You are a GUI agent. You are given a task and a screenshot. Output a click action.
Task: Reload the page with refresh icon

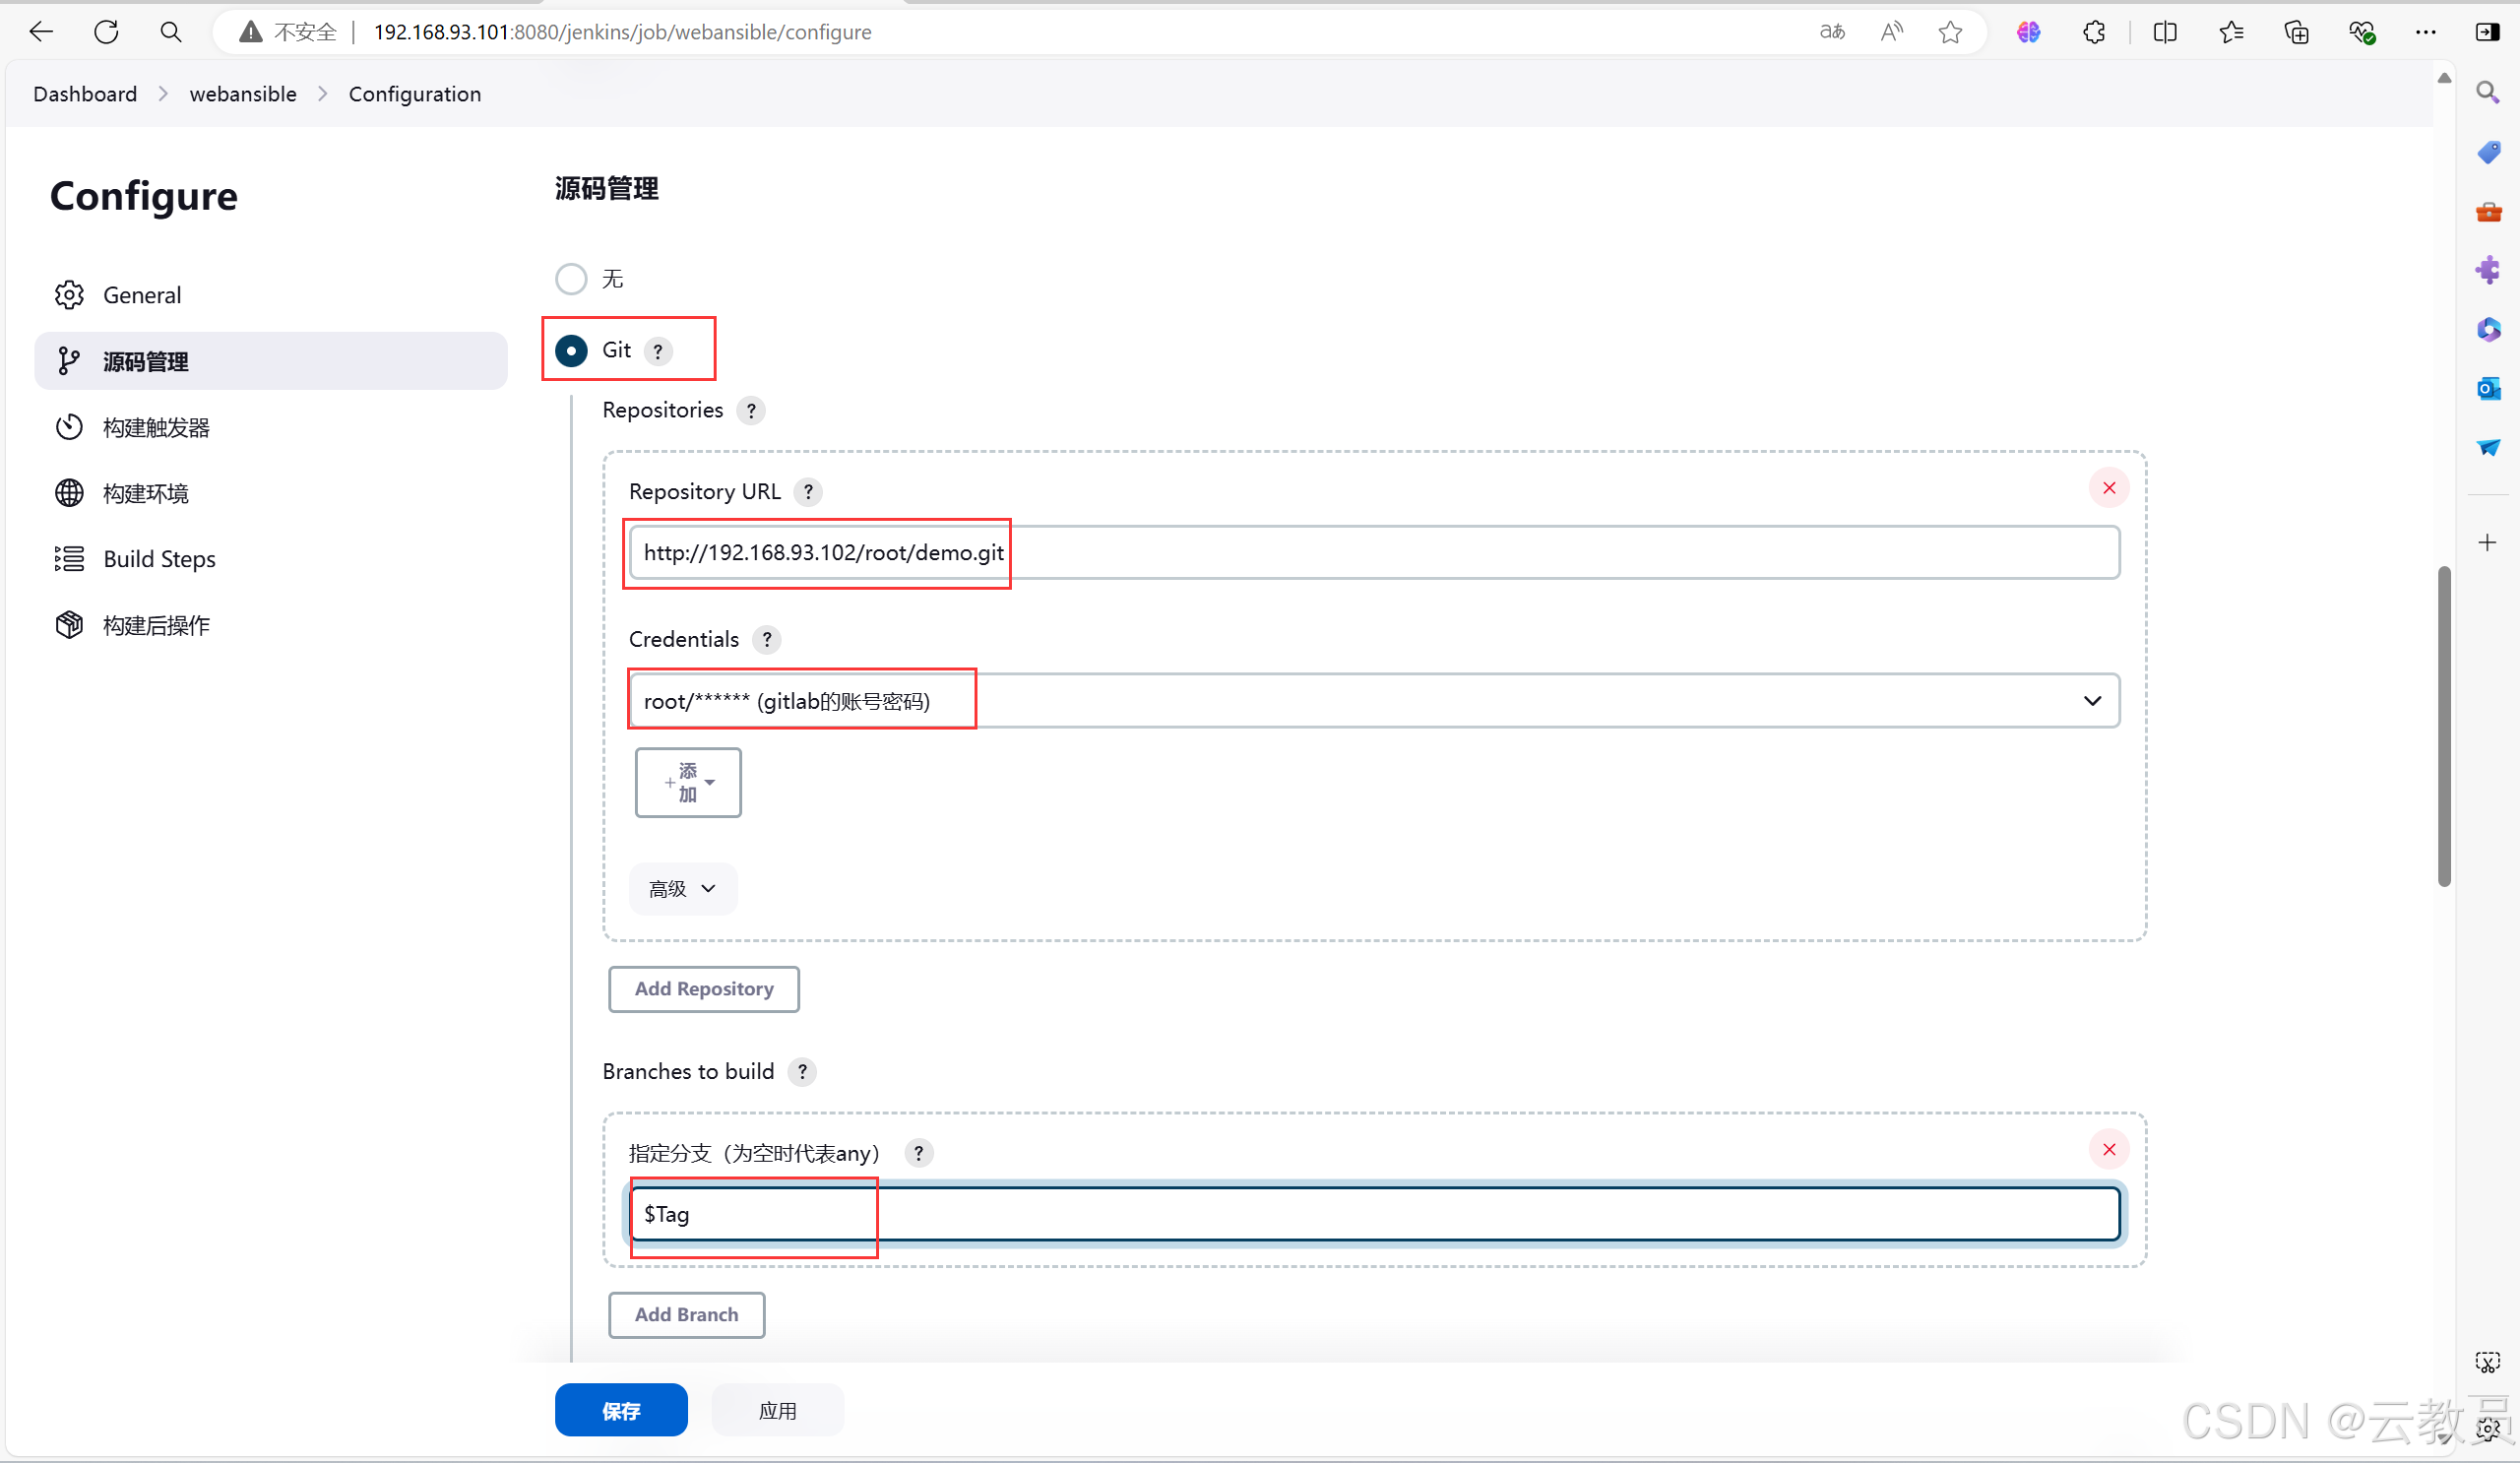tap(106, 32)
